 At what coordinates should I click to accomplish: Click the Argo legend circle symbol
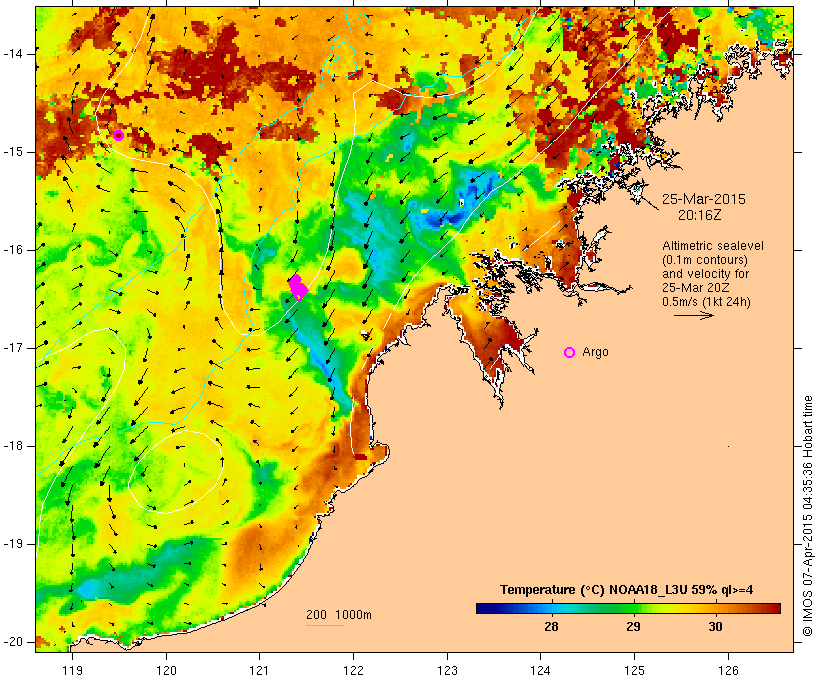tap(570, 353)
